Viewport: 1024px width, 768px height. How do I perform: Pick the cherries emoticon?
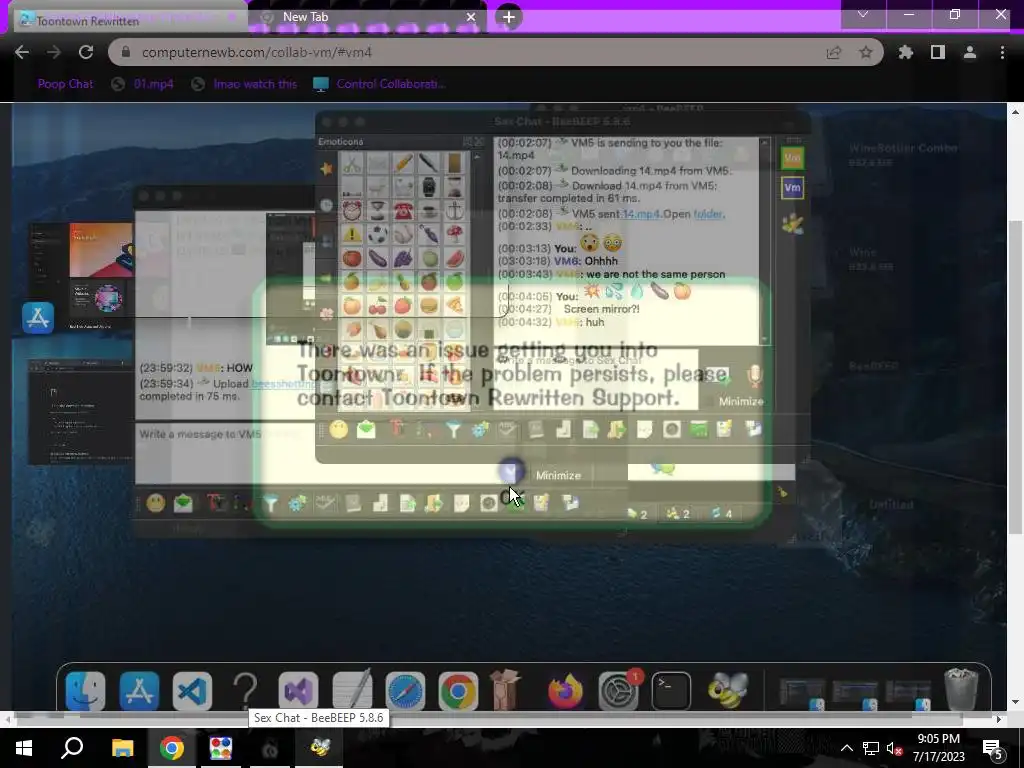click(x=377, y=305)
